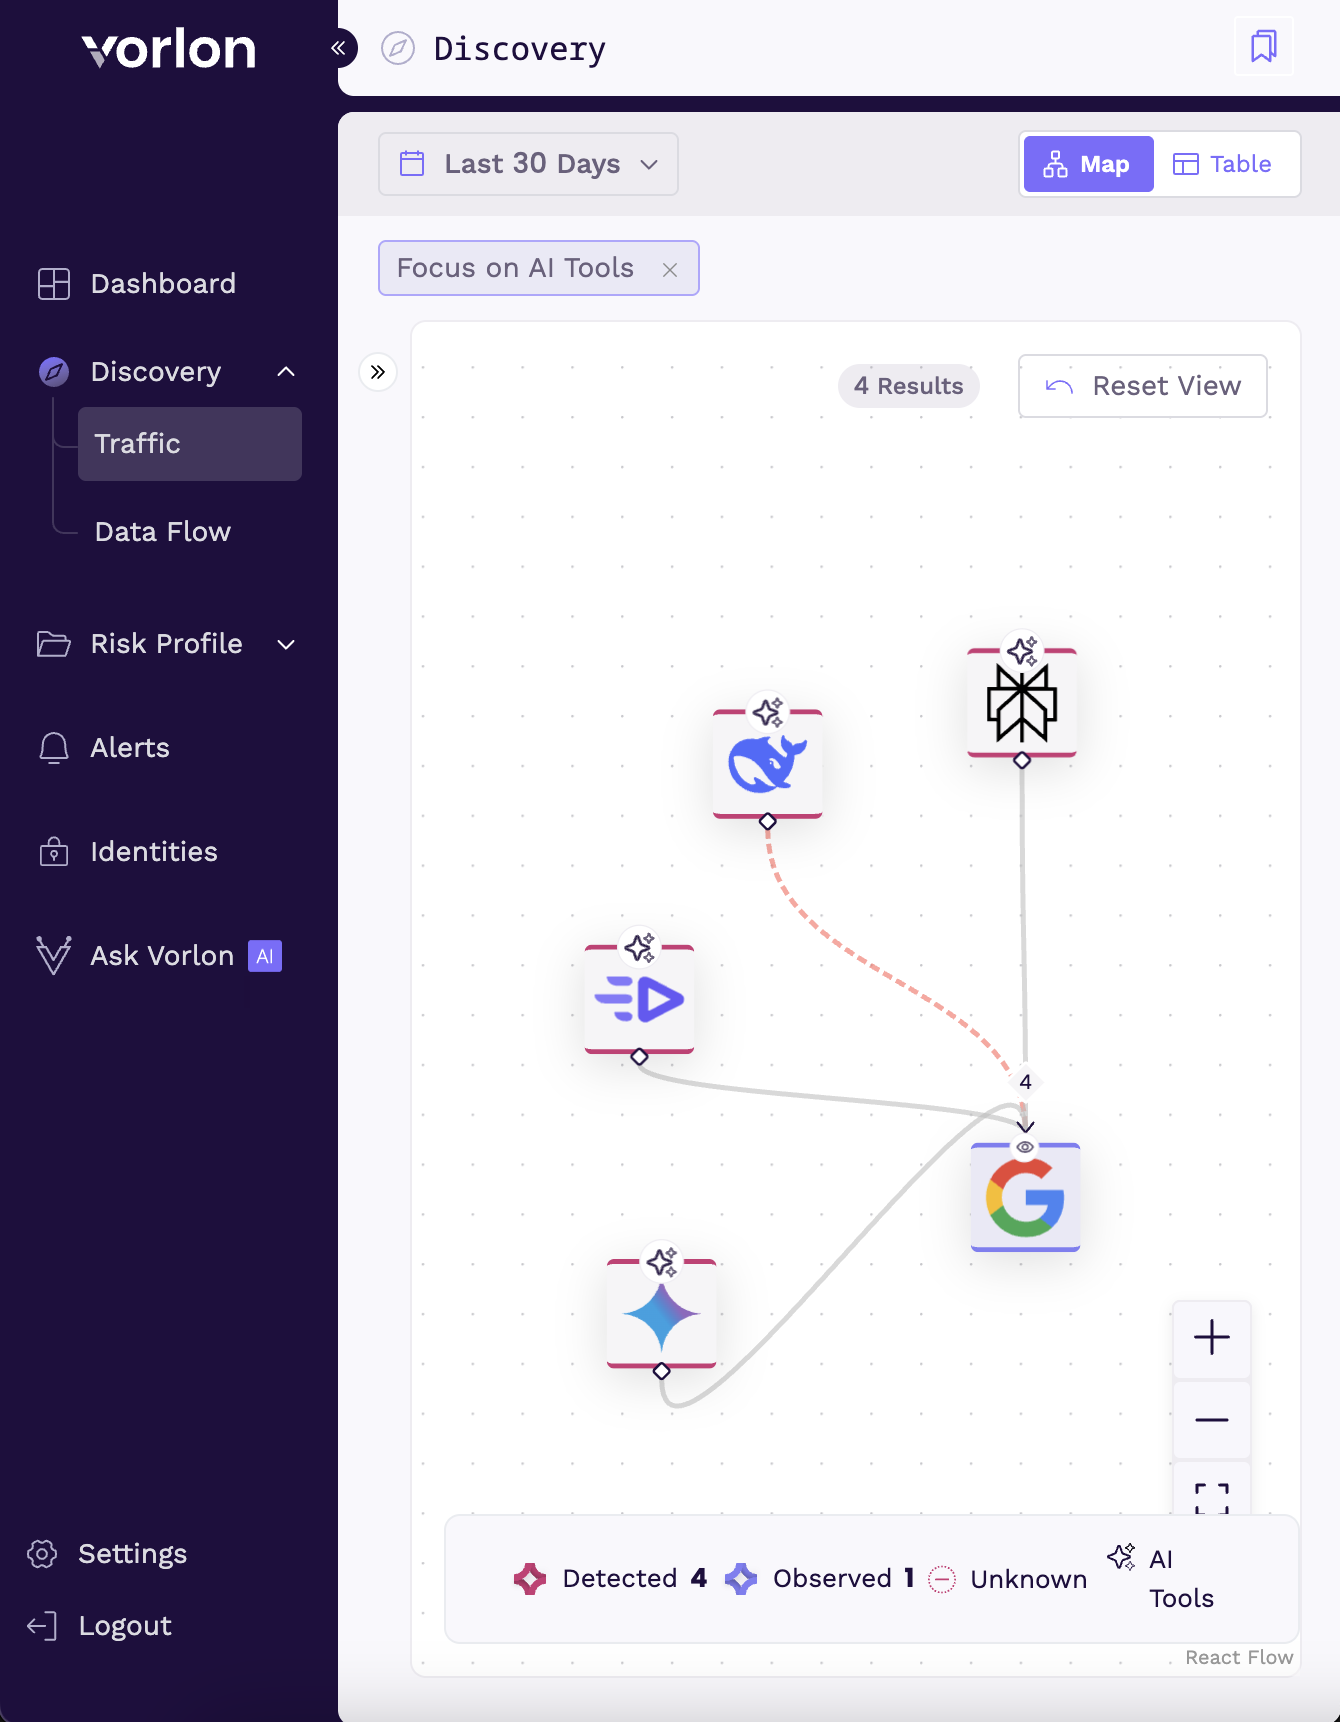Expand the Risk Profile section
The height and width of the screenshot is (1722, 1340).
point(286,644)
